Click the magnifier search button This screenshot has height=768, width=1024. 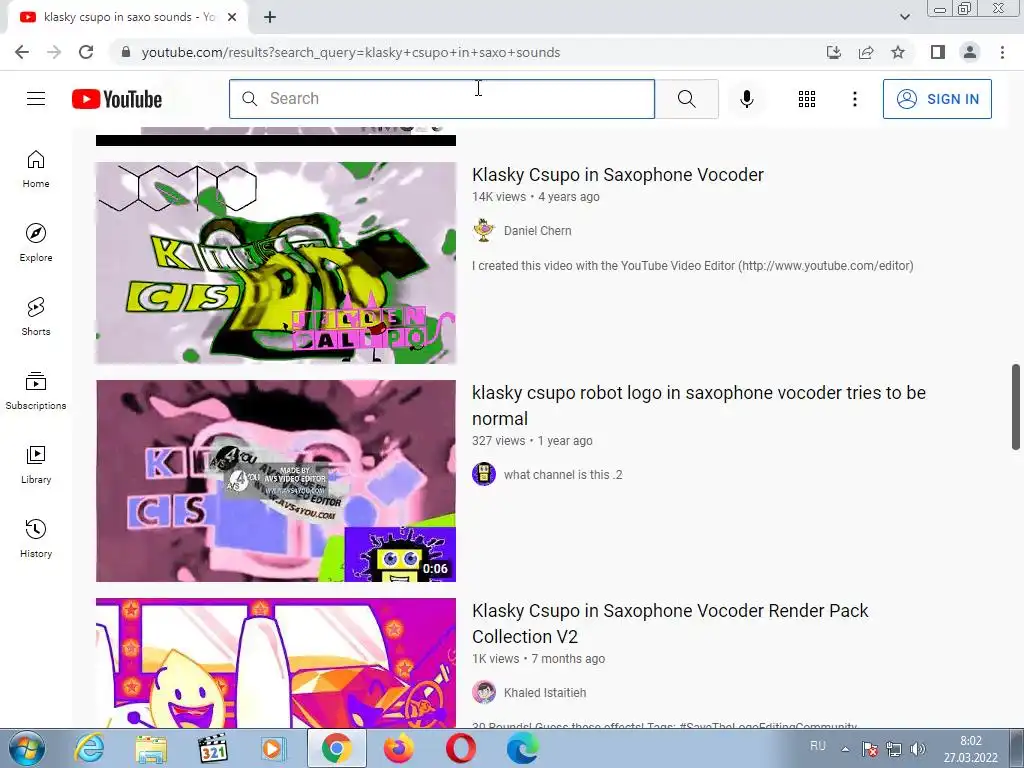(x=686, y=99)
